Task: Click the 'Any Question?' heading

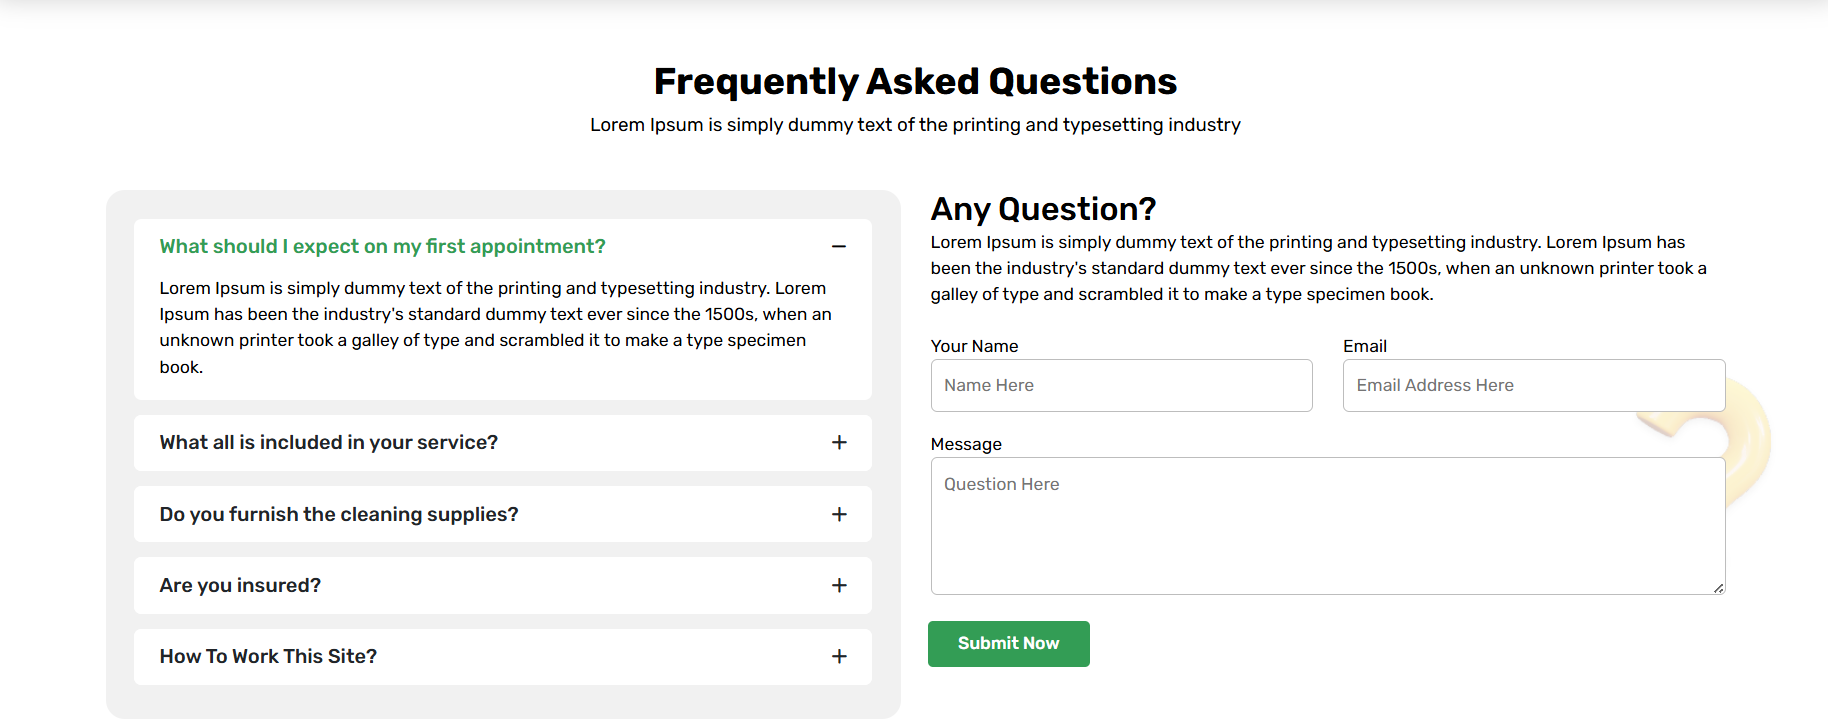Action: click(1043, 209)
